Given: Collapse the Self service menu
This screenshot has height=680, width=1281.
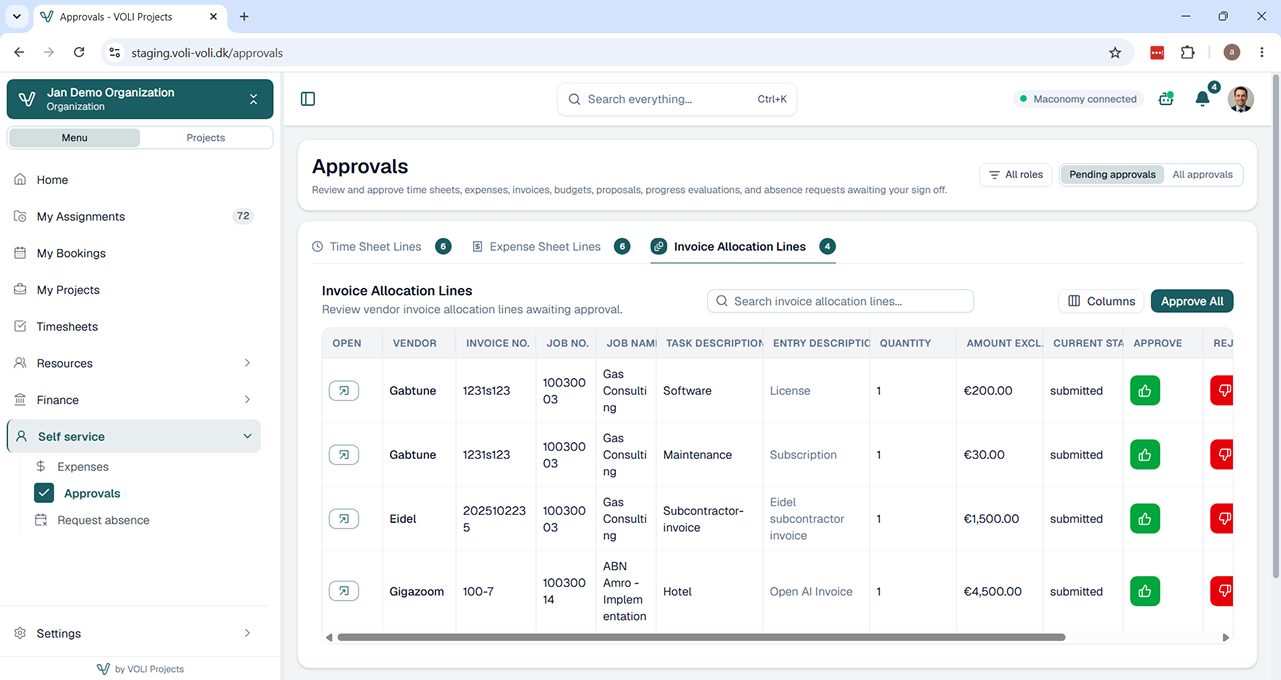Looking at the screenshot, I should pos(134,436).
